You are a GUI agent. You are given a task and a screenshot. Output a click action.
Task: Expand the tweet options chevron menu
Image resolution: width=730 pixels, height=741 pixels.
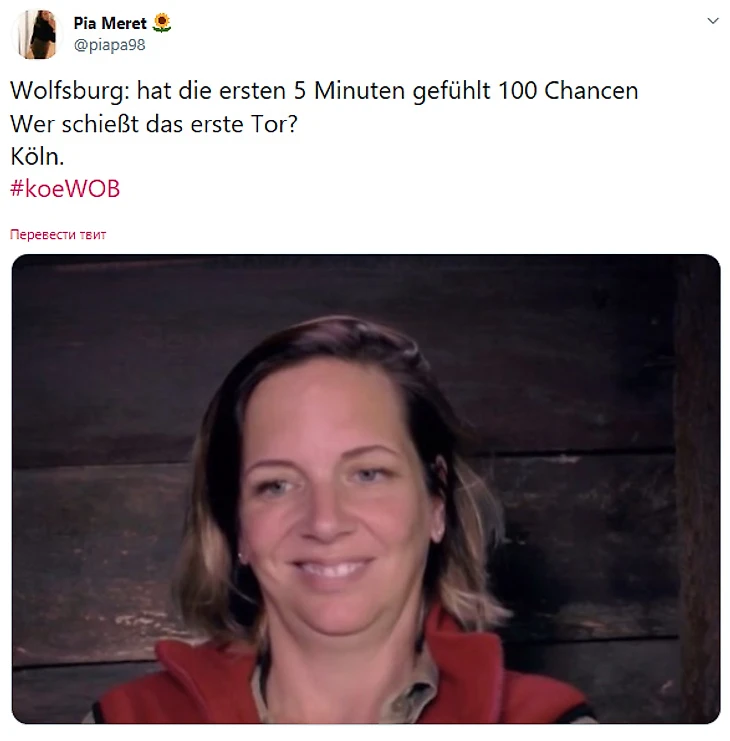click(713, 21)
